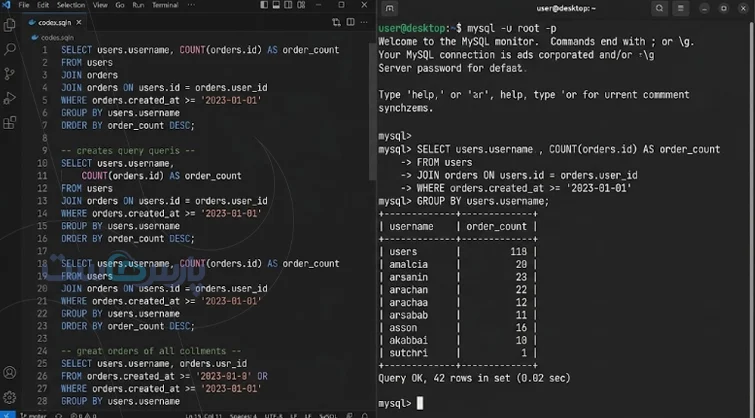Open the Extensions view in the activity bar
This screenshot has height=418, width=755.
pos(10,122)
